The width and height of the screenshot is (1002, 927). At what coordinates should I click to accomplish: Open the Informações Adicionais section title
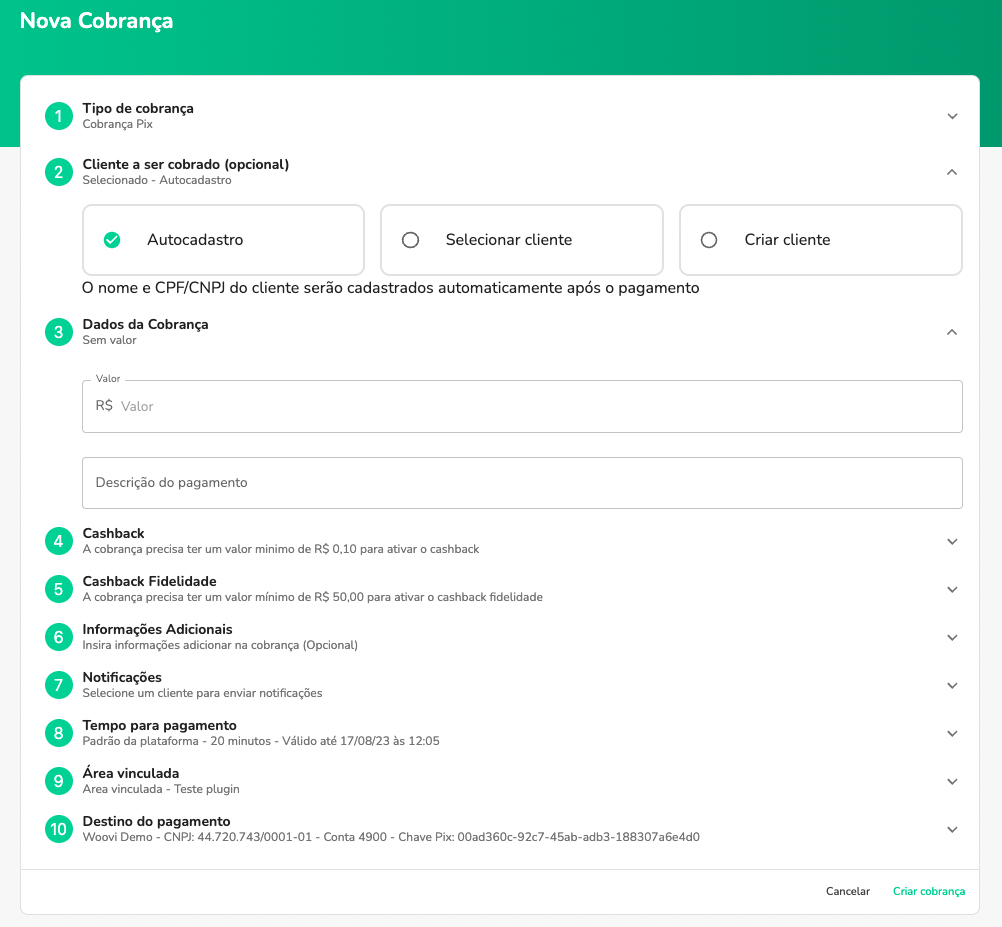click(157, 629)
